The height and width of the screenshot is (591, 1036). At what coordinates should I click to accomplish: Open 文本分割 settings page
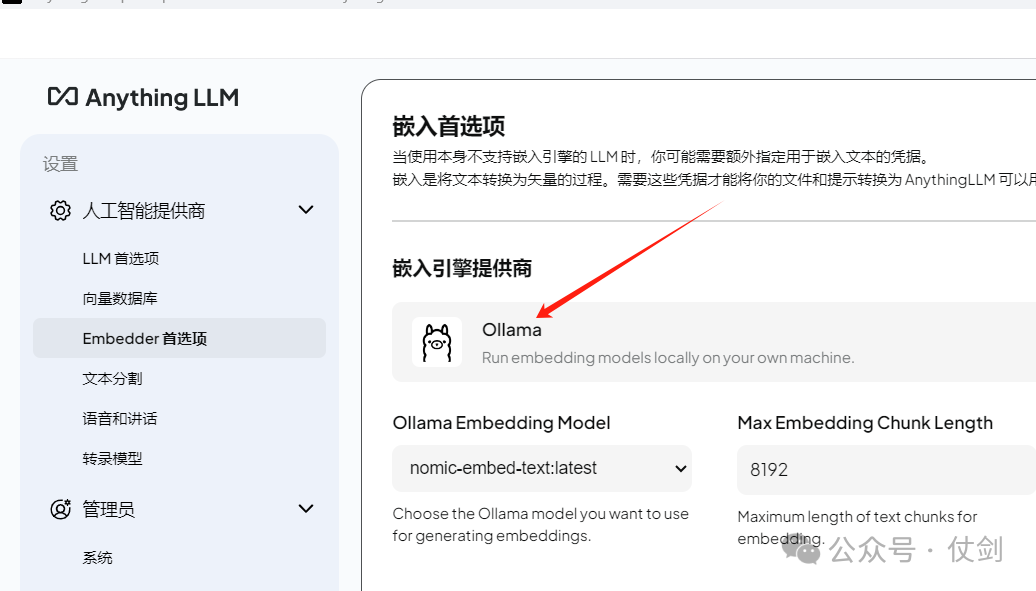point(112,379)
